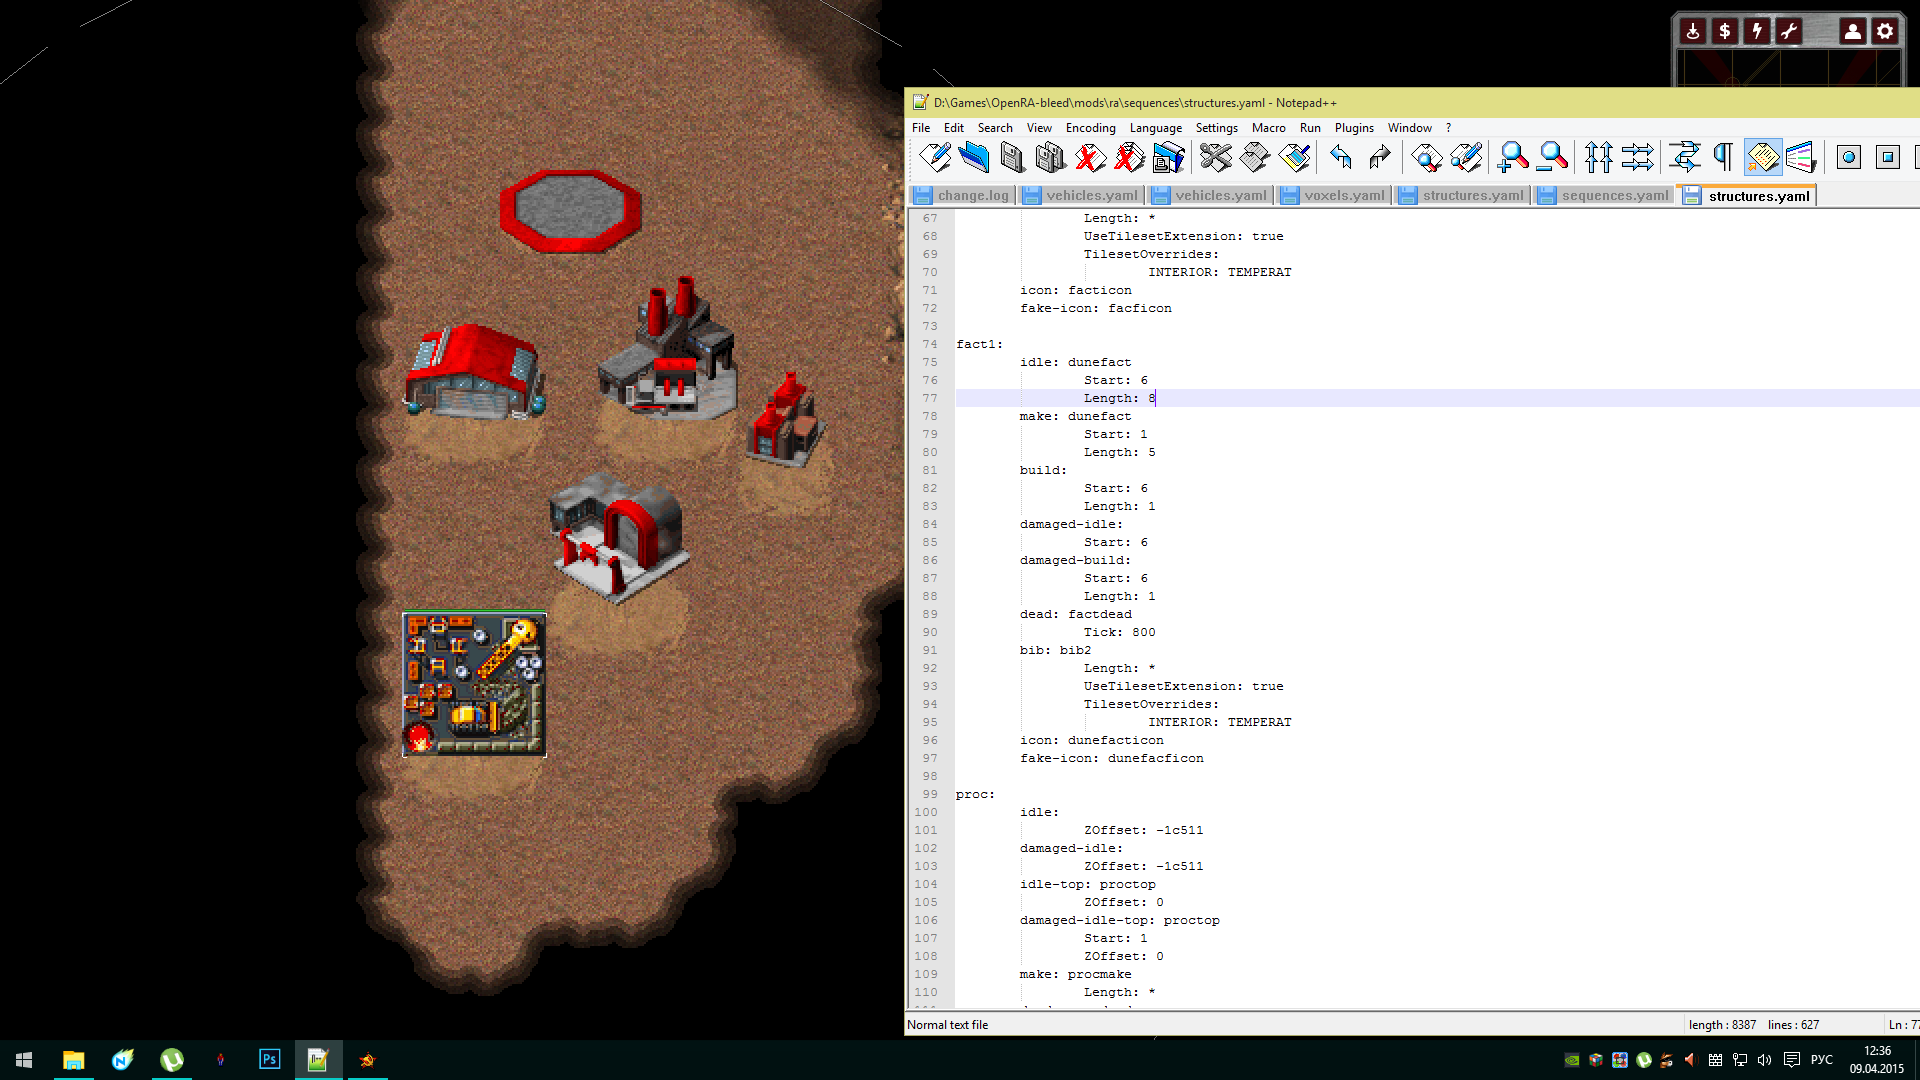Viewport: 1920px width, 1080px height.
Task: Open the Windows Start button
Action: [24, 1060]
